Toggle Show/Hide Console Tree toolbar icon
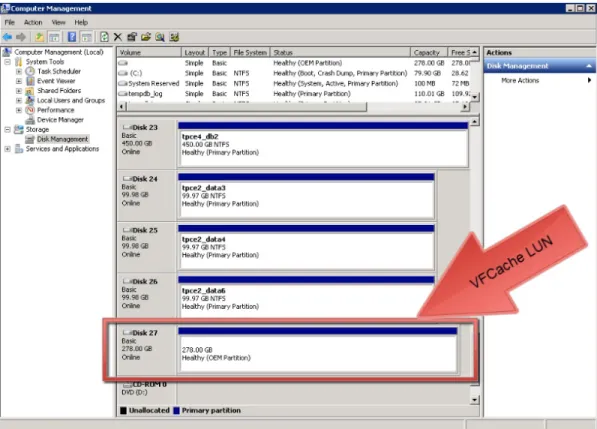Image resolution: width=597 pixels, height=429 pixels. tap(54, 37)
